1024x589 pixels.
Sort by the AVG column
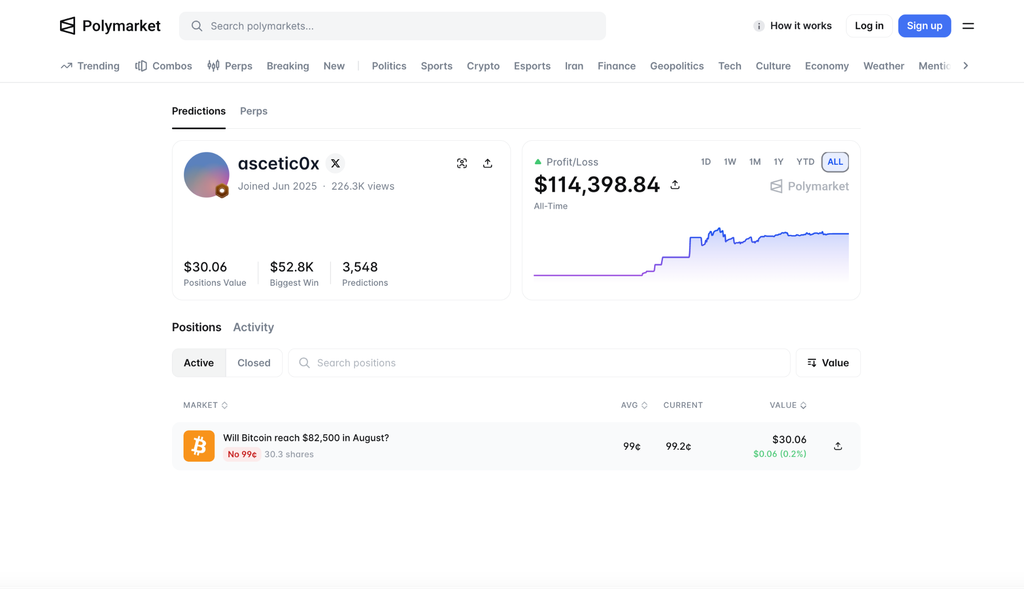pyautogui.click(x=633, y=405)
